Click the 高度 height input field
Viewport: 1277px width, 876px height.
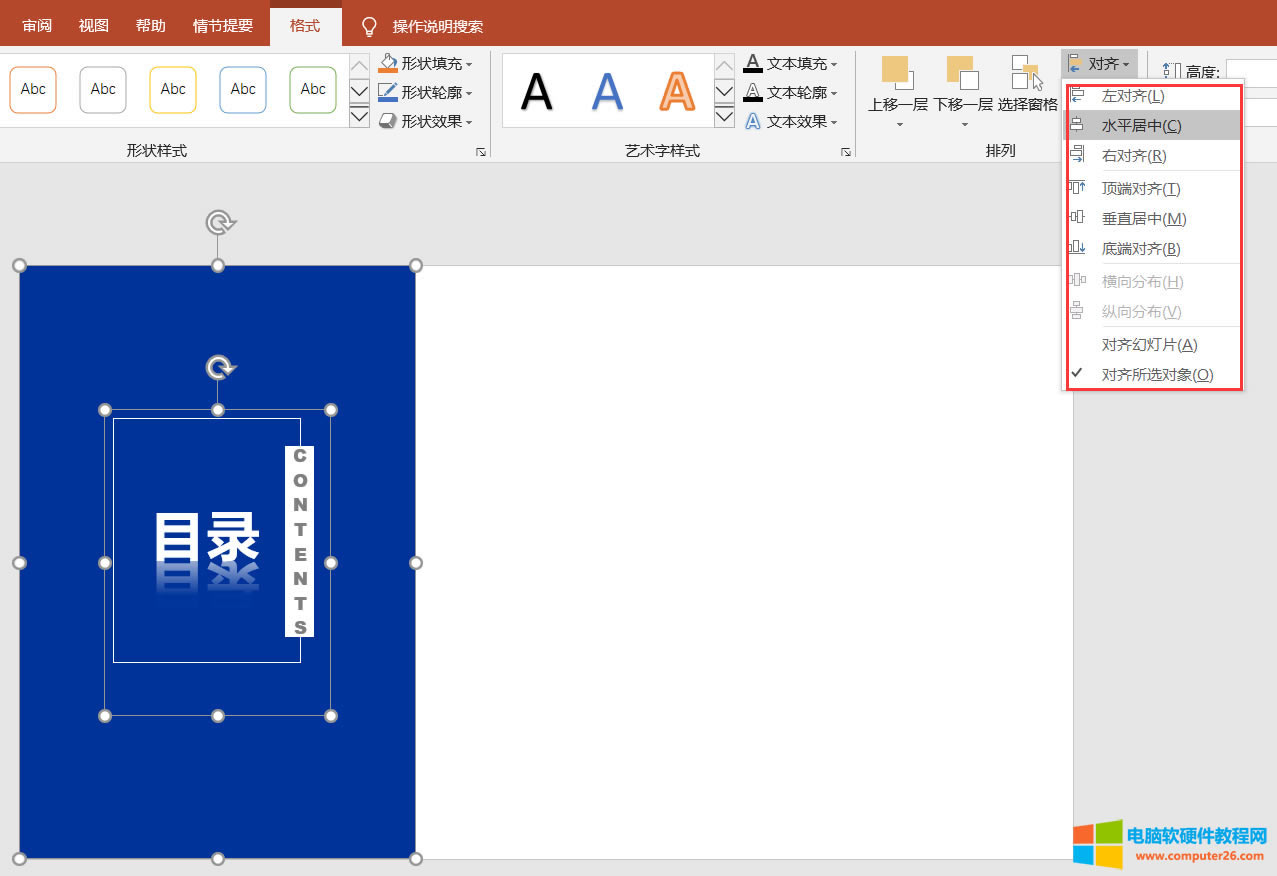coord(1250,72)
